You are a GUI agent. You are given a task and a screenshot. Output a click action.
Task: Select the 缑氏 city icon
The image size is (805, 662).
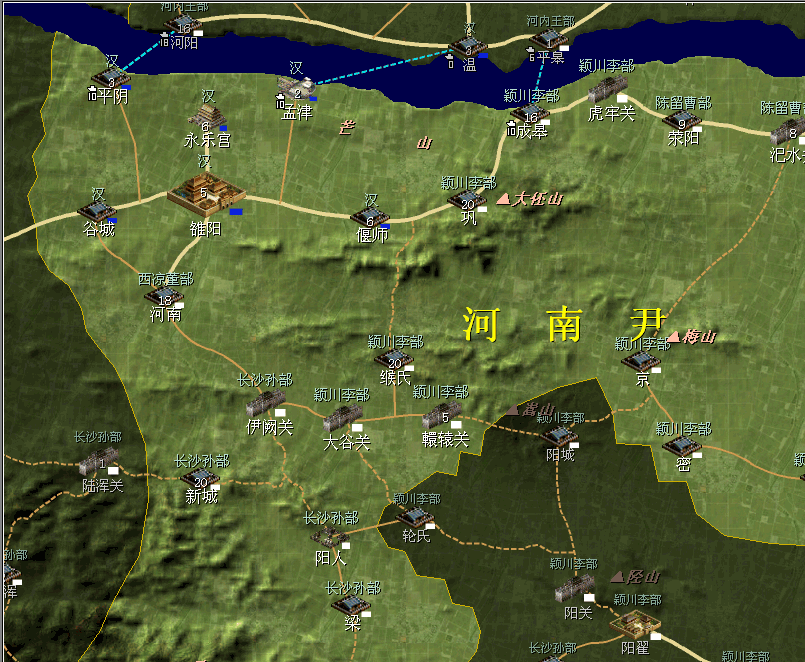click(394, 359)
